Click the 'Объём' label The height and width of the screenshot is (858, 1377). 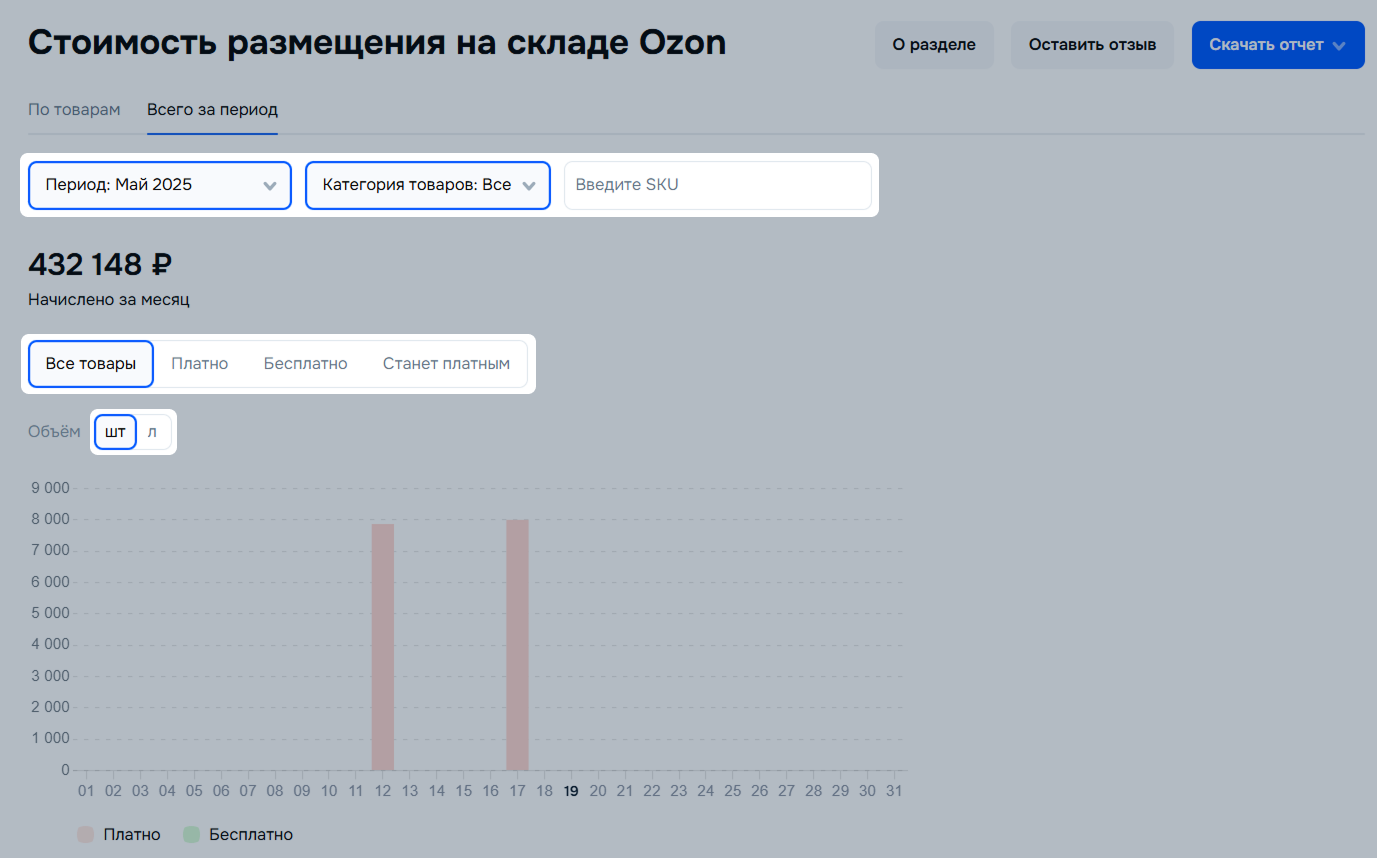(54, 432)
